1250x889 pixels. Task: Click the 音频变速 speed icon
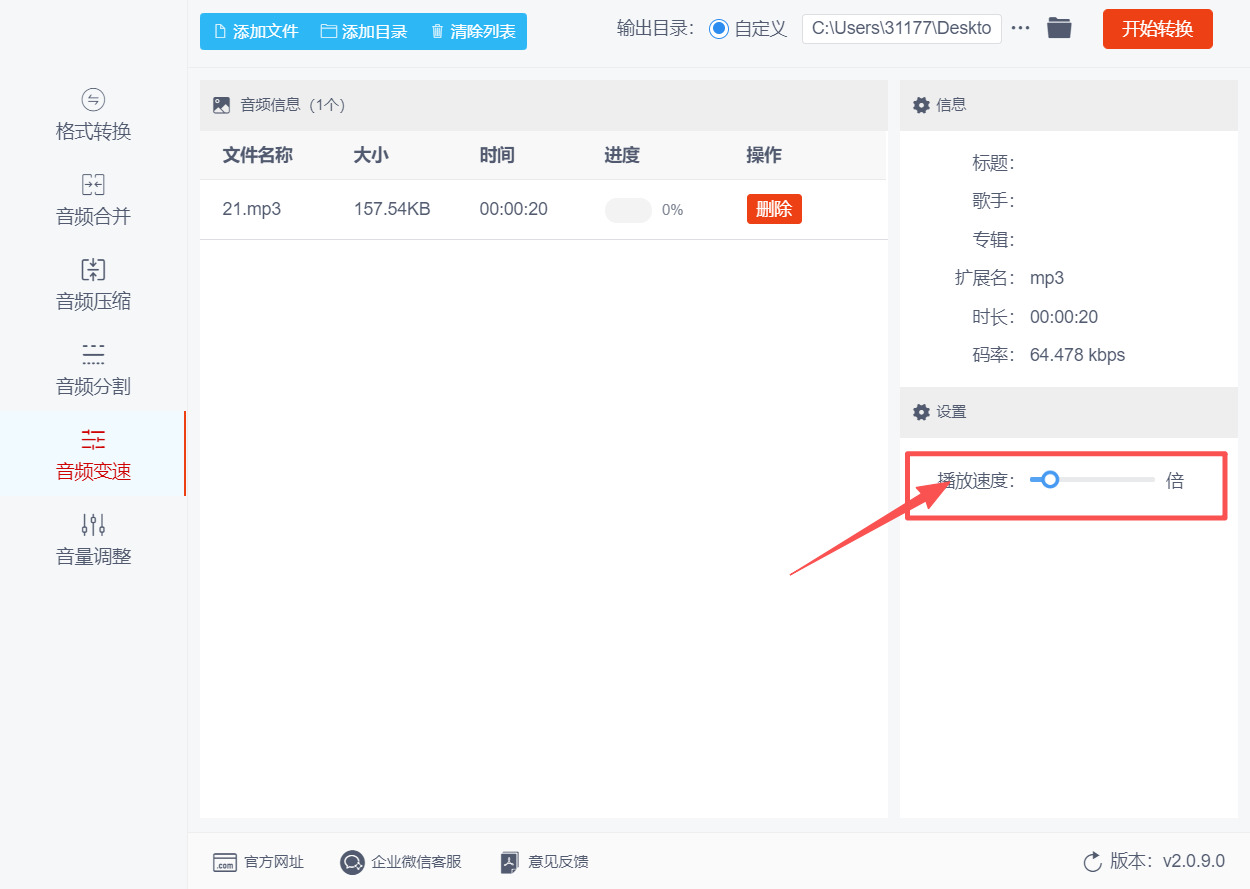(x=93, y=439)
